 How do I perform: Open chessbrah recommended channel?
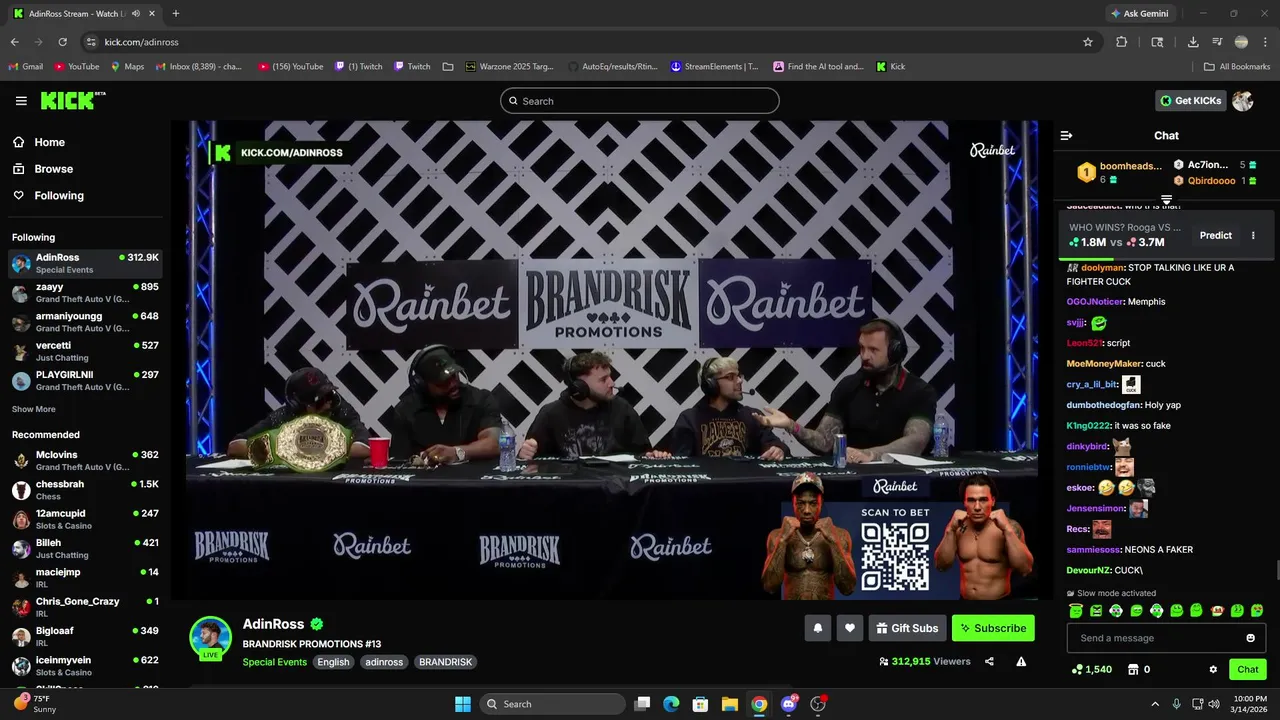(85, 490)
